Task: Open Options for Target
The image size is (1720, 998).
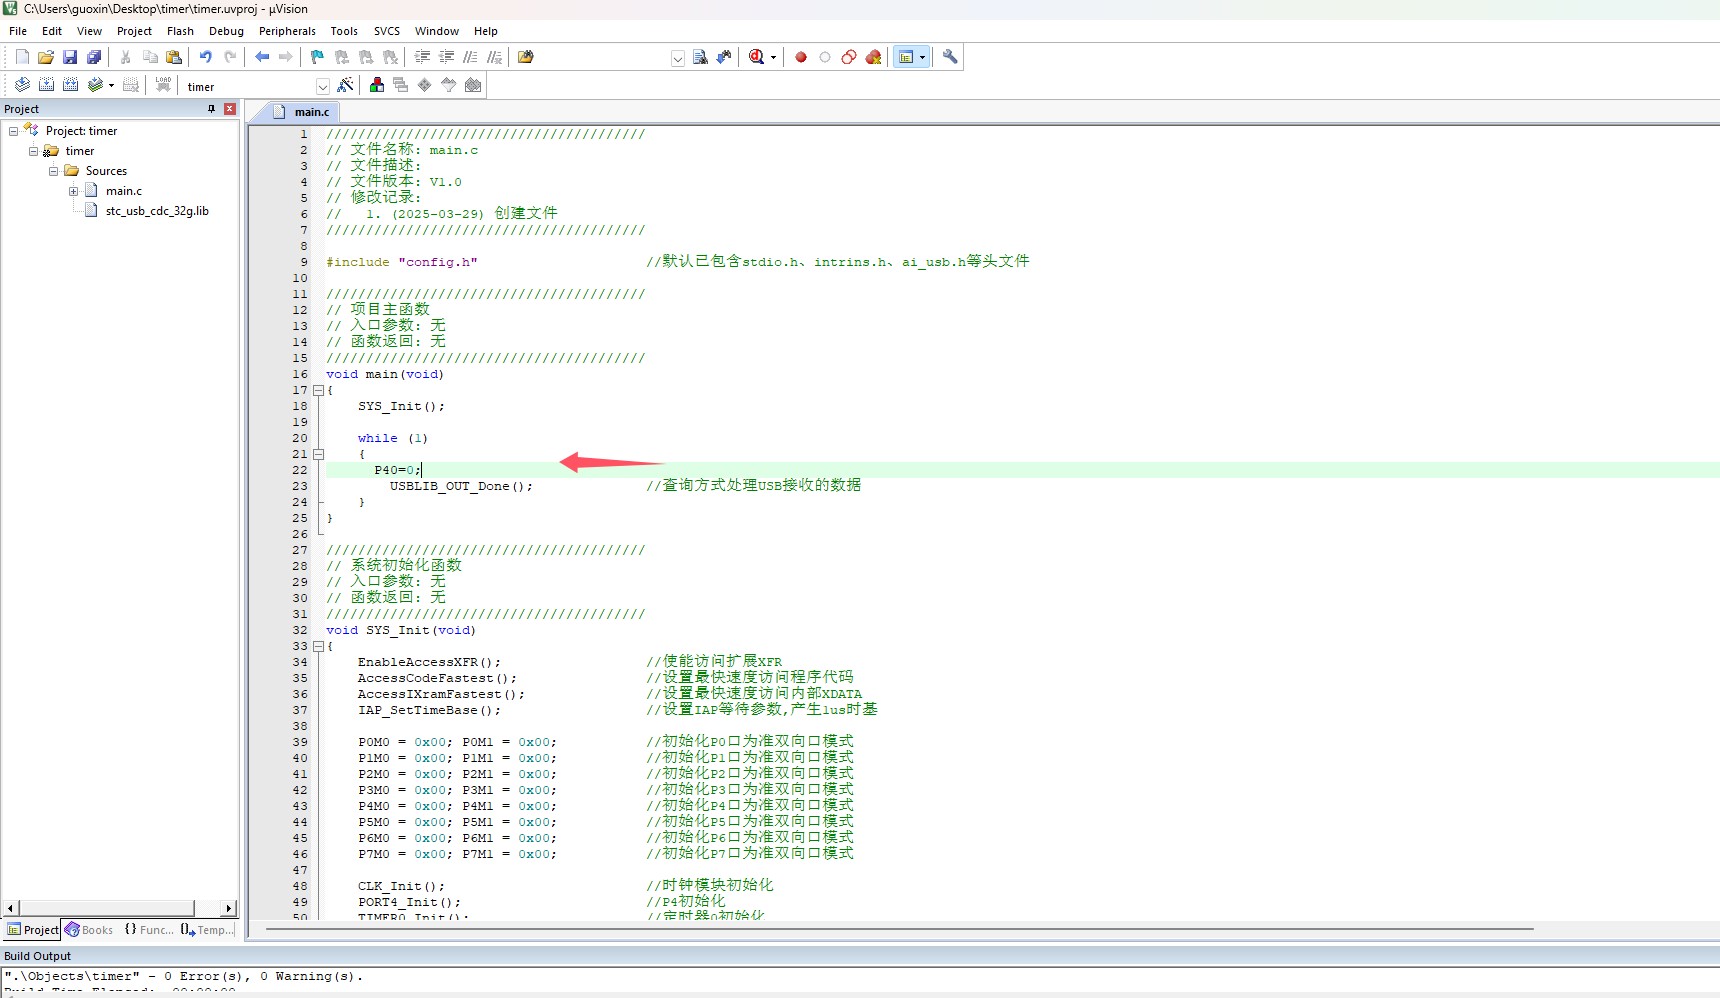Action: coord(345,85)
